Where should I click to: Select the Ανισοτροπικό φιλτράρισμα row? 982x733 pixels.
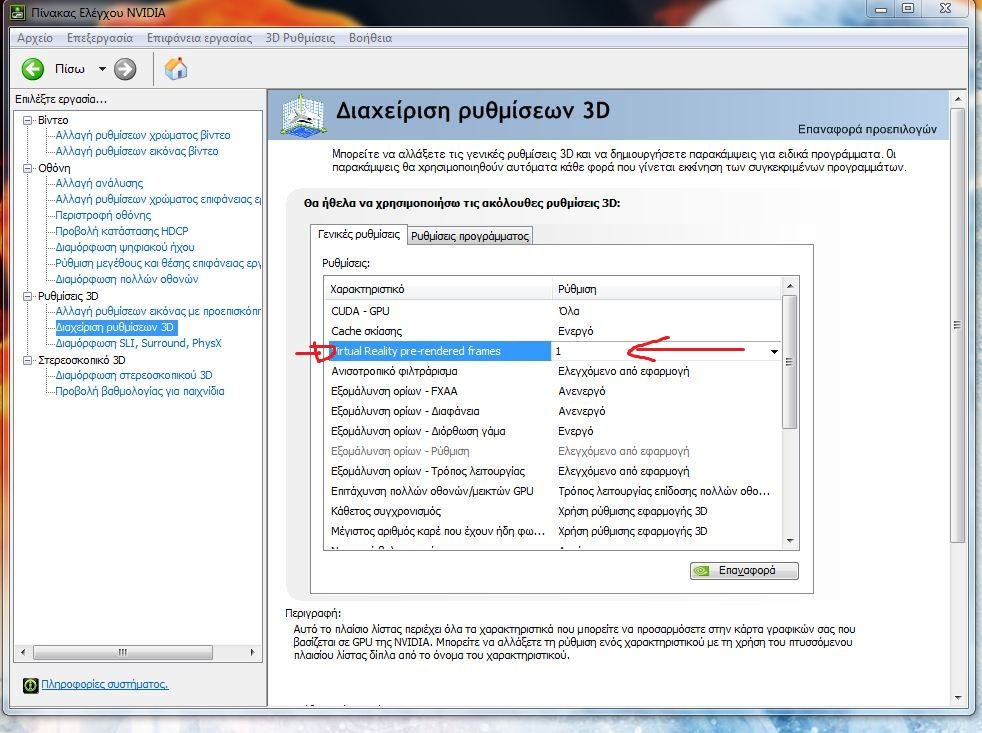click(x=552, y=372)
